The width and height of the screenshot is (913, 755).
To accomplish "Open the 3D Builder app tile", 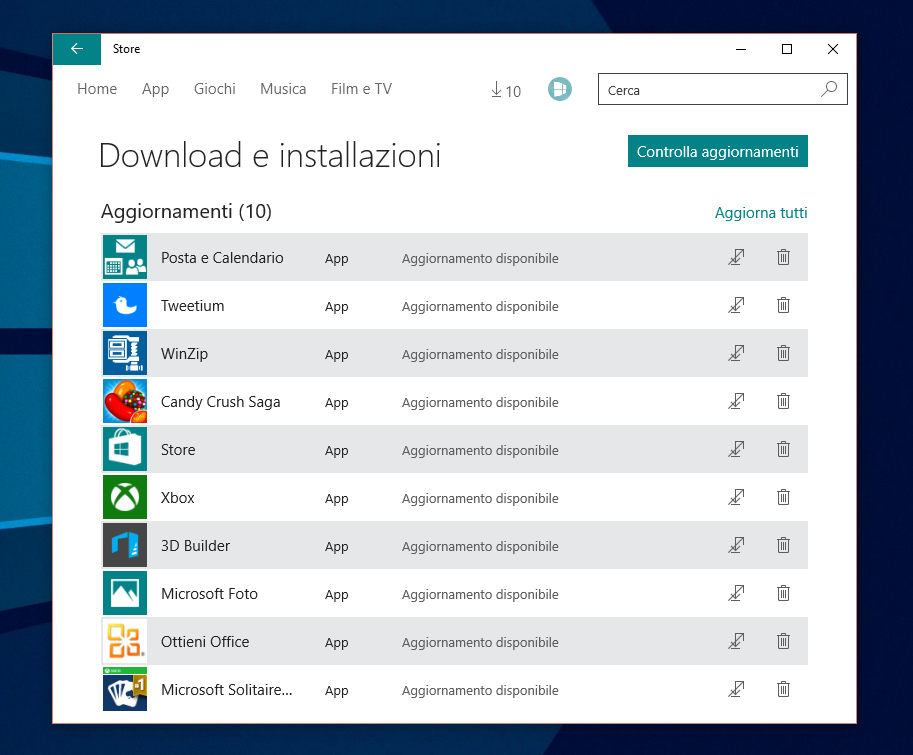I will point(125,545).
